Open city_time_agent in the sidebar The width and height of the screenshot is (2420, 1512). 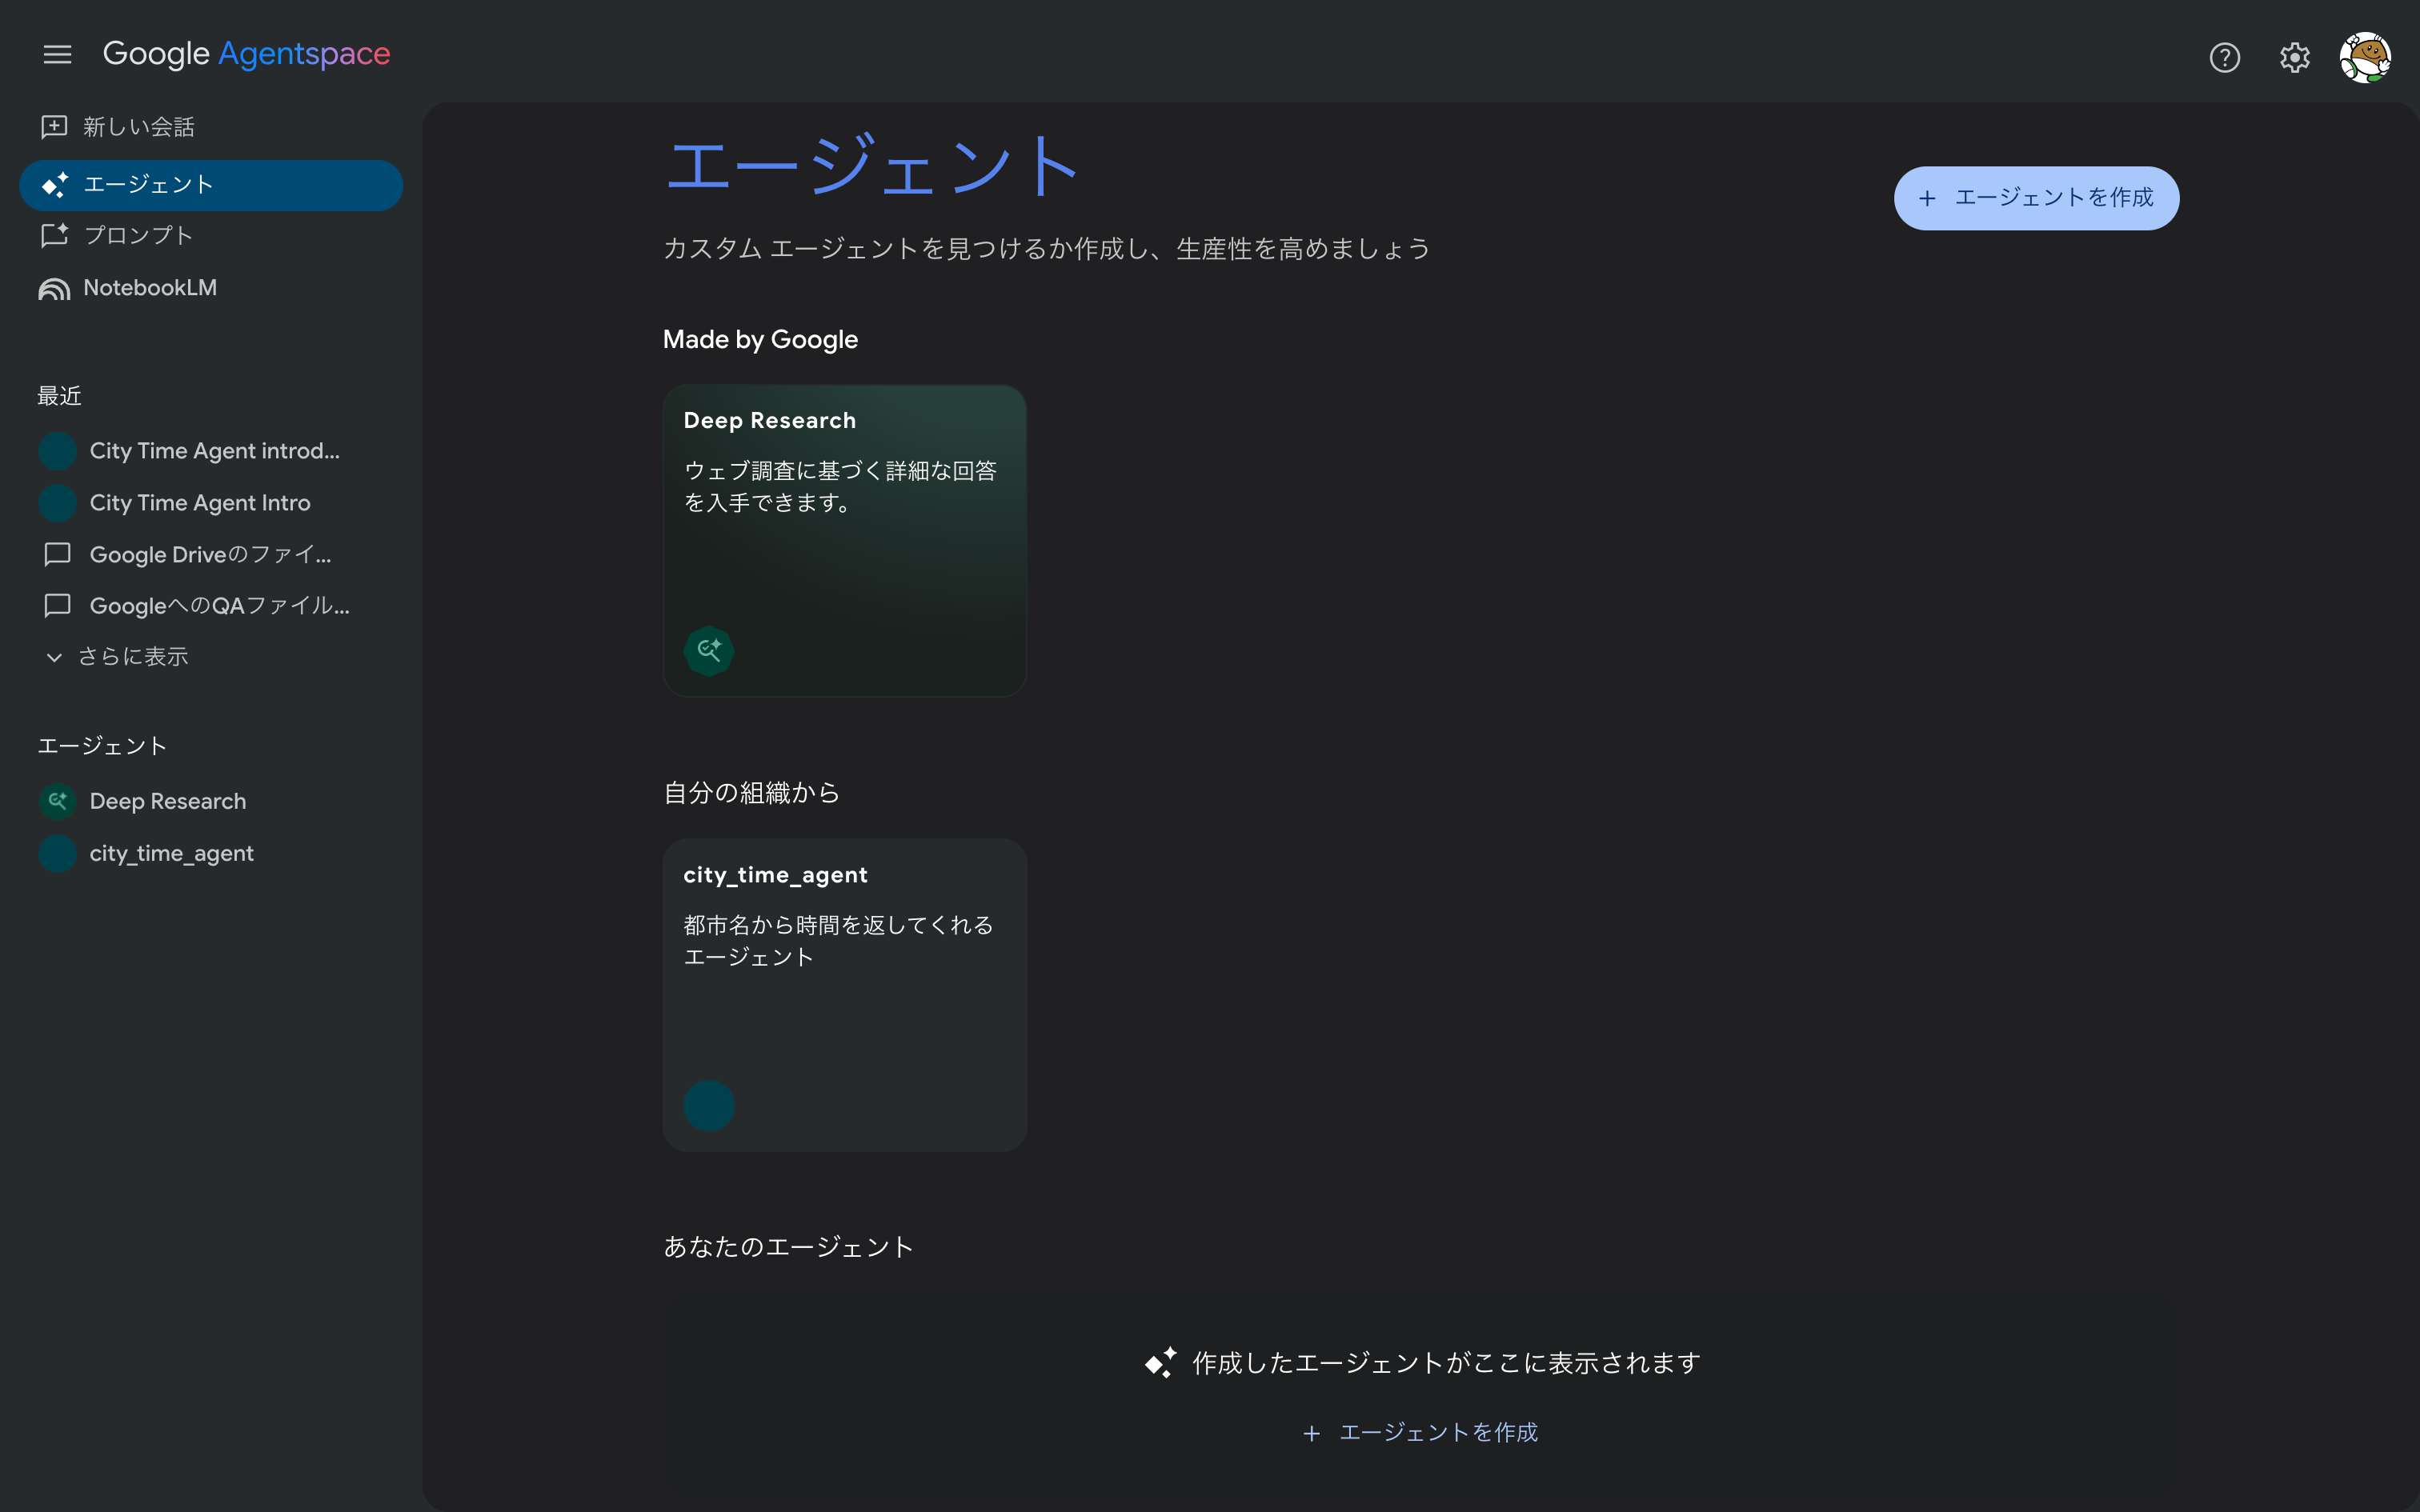(211, 853)
